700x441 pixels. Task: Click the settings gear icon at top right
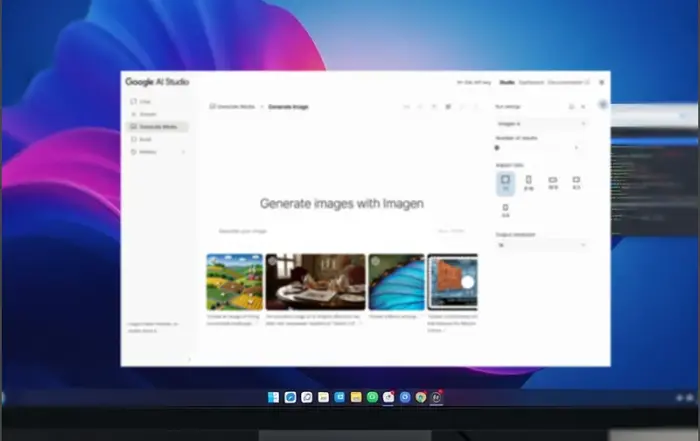(601, 82)
